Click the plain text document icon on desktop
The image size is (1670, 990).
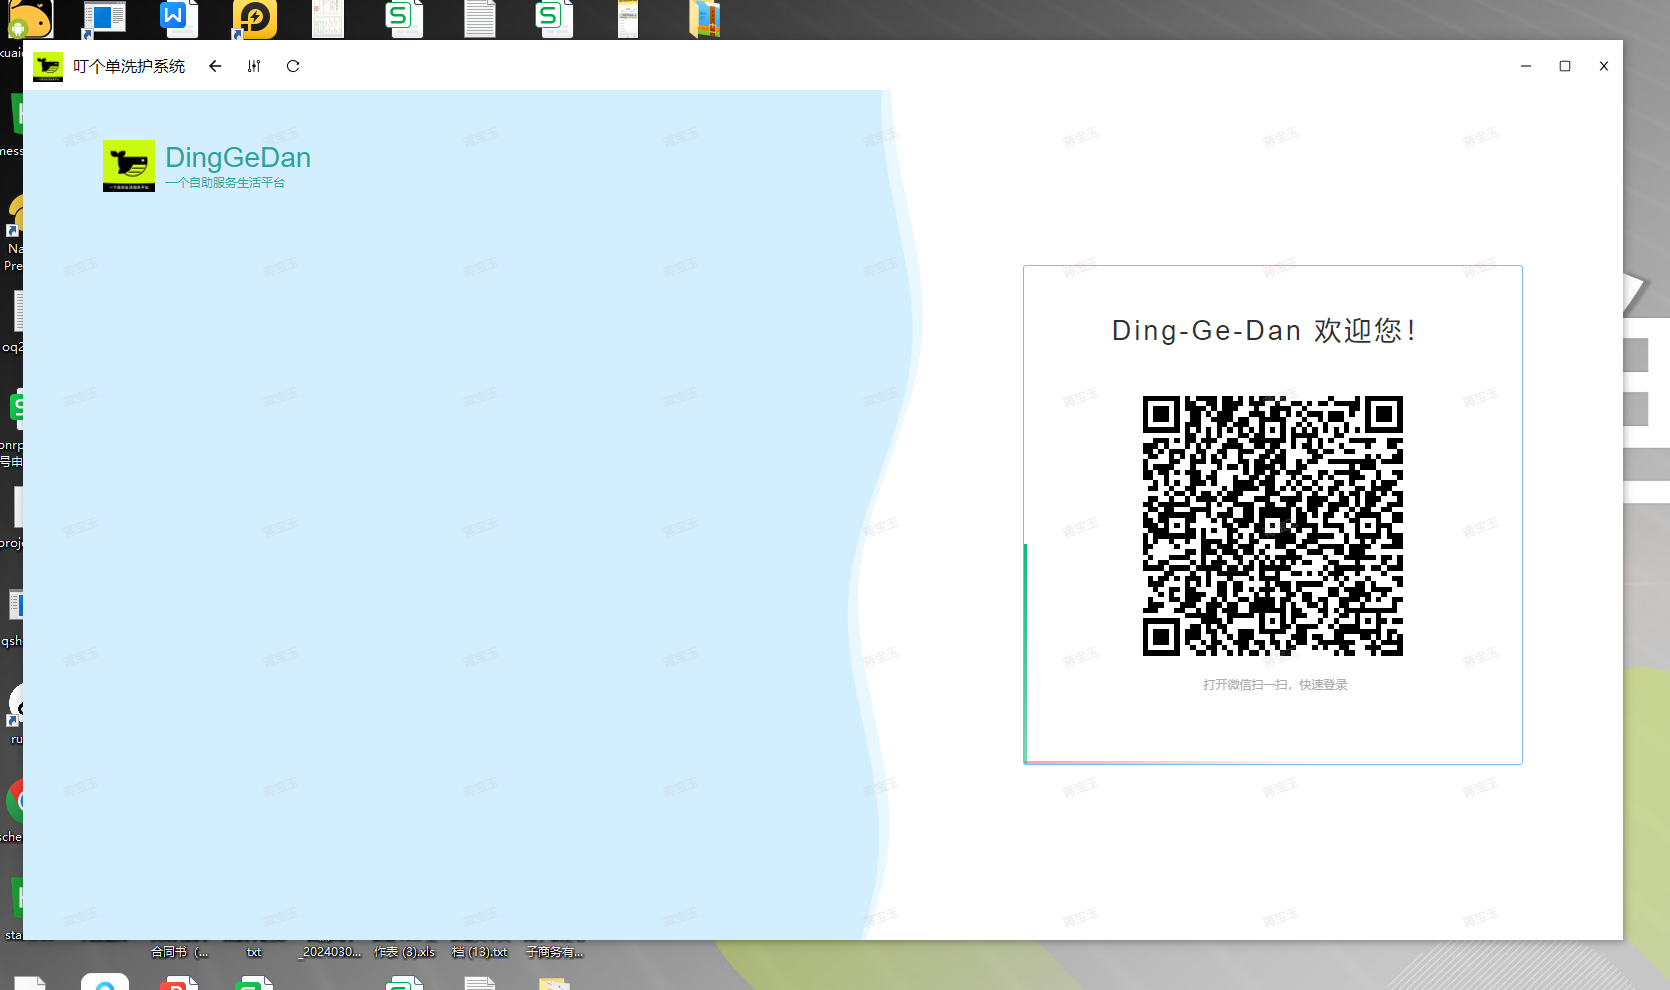480,19
